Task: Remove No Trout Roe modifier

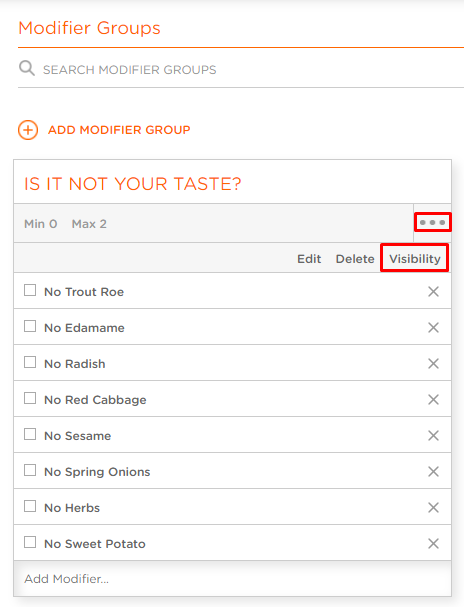Action: pos(433,291)
